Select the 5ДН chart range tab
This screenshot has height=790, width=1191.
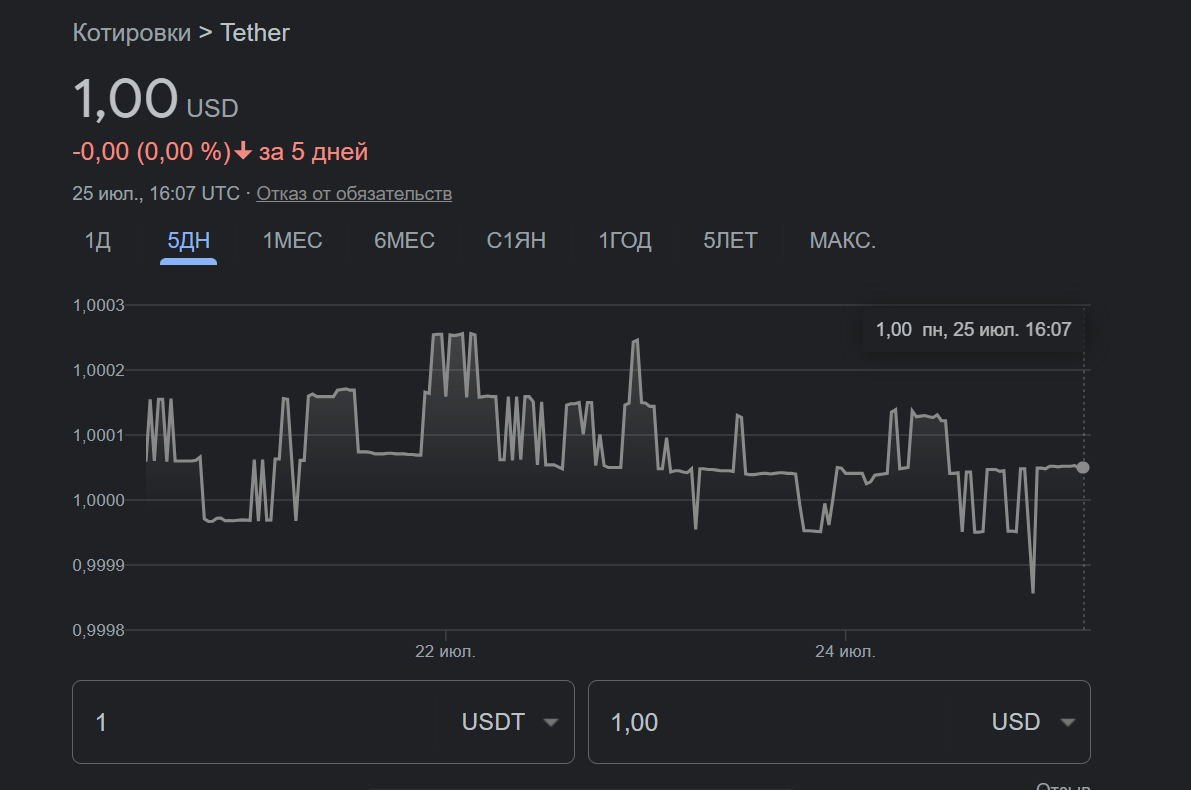point(188,241)
